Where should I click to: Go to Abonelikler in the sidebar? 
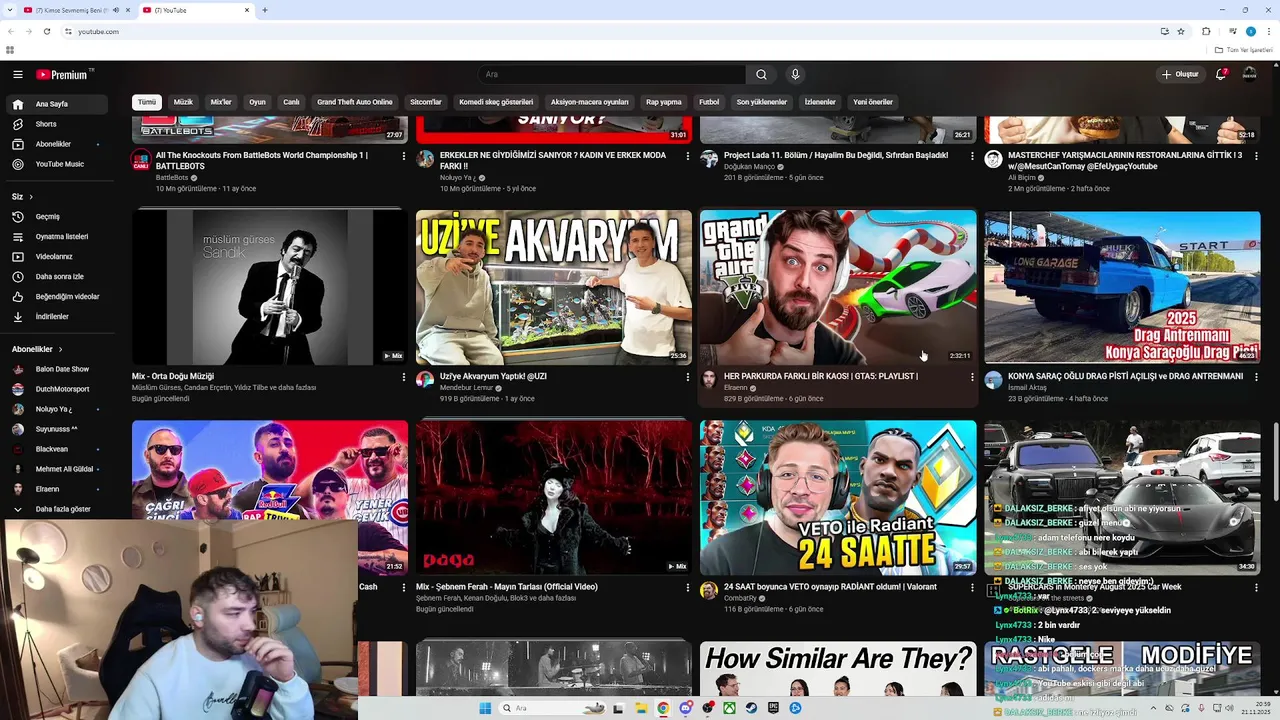tap(59, 144)
